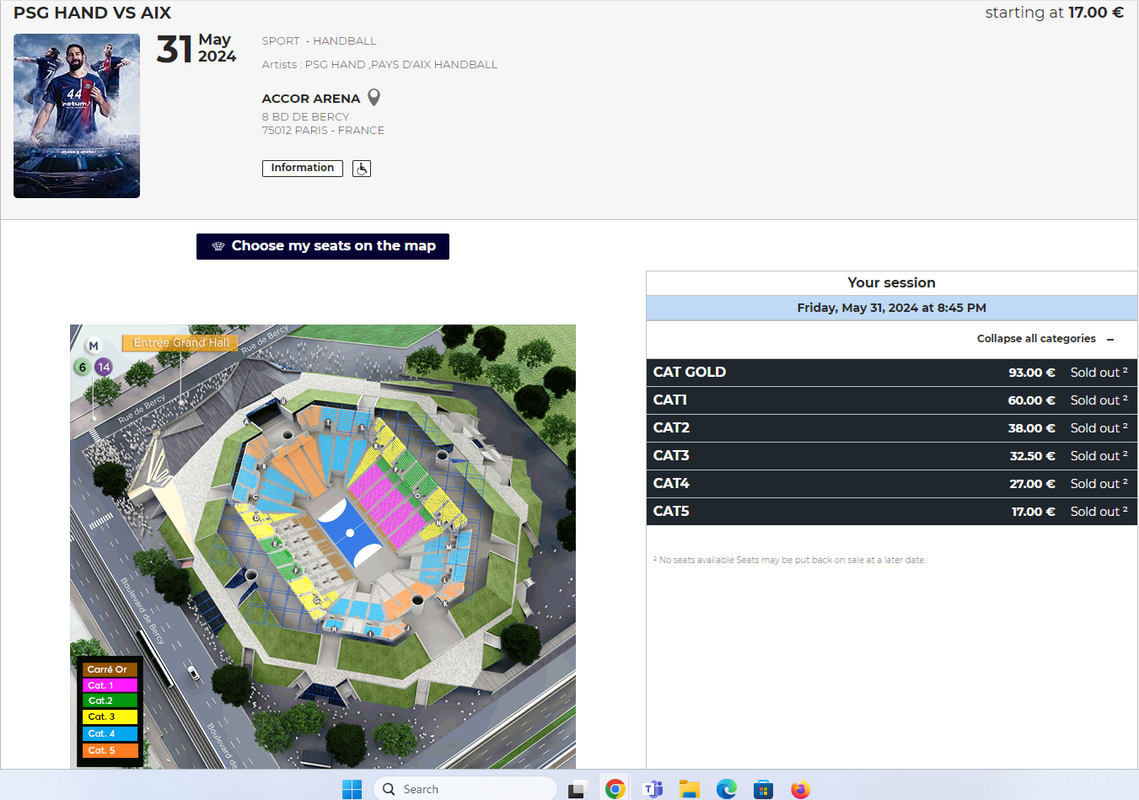The width and height of the screenshot is (1139, 800).
Task: Open Google Chrome from the taskbar
Action: (x=615, y=789)
